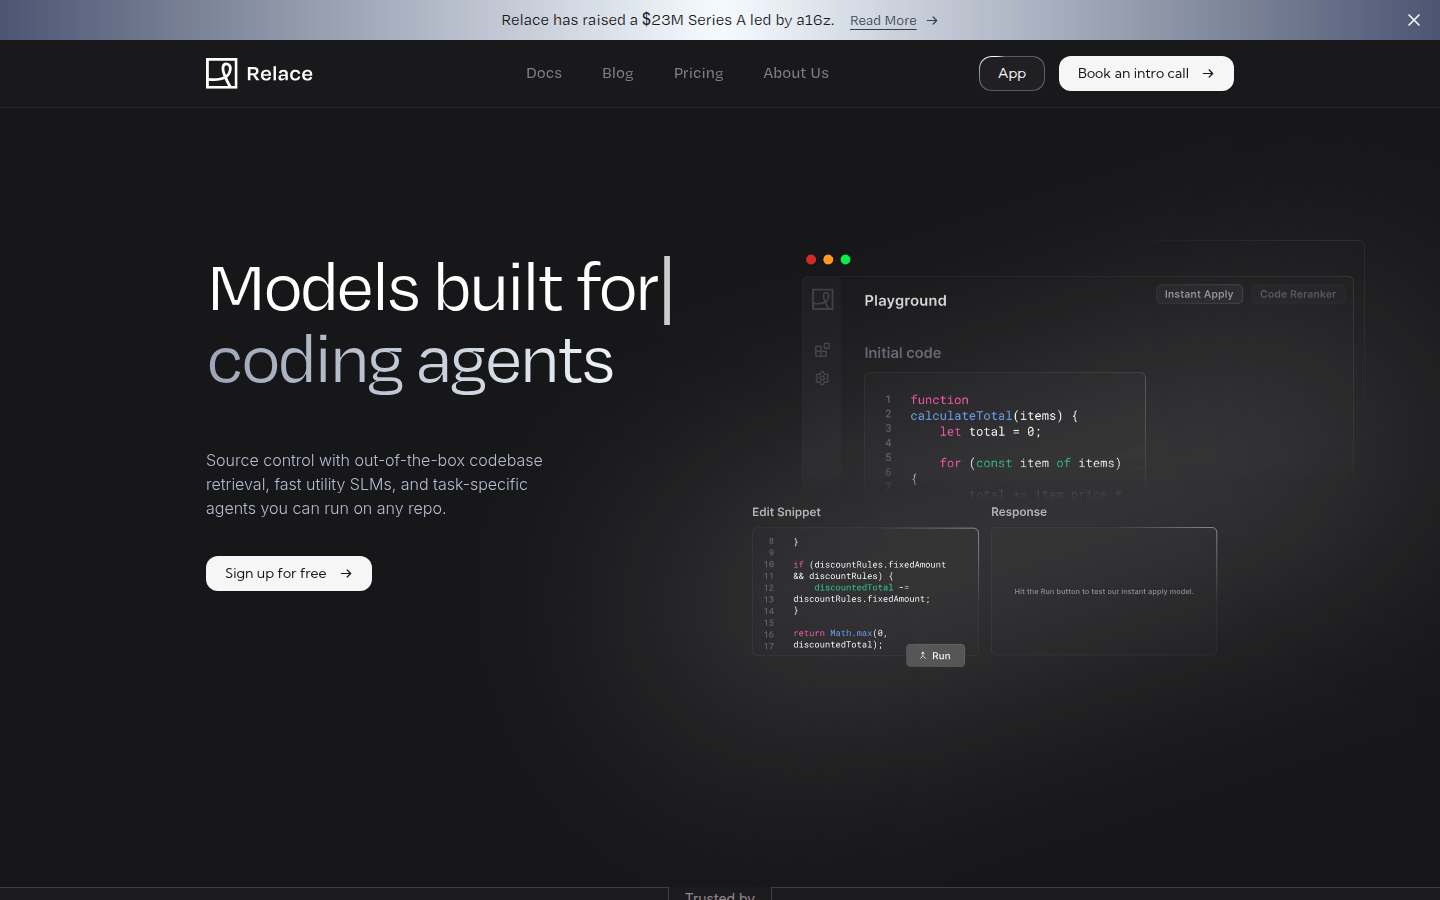Click the red window dot

click(x=811, y=260)
